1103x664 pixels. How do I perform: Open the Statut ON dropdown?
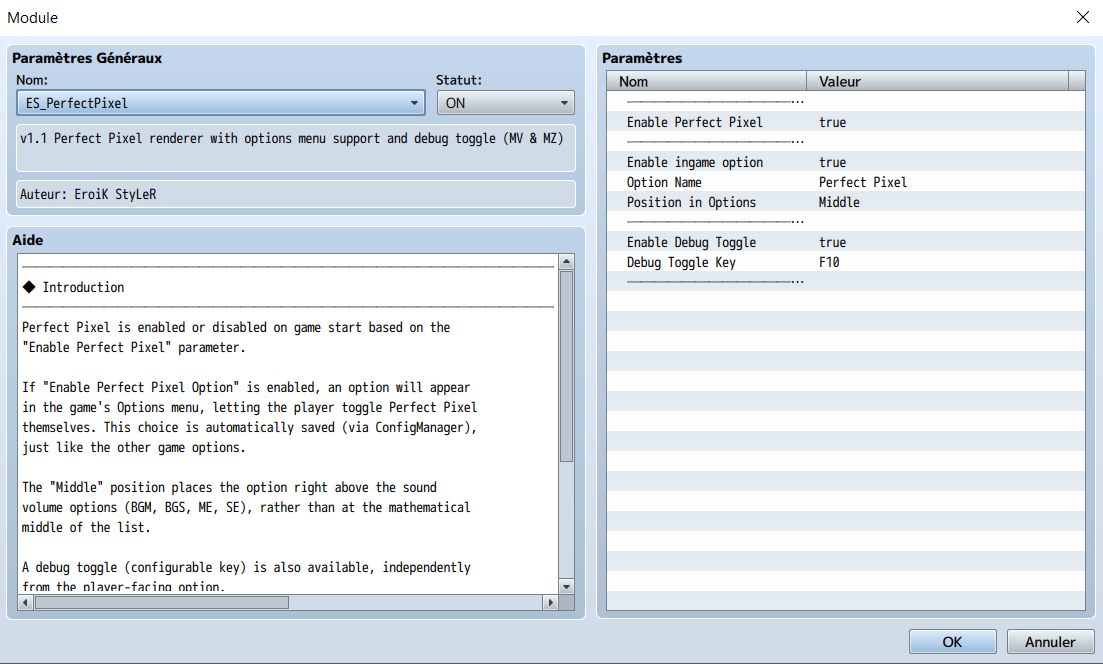point(505,103)
